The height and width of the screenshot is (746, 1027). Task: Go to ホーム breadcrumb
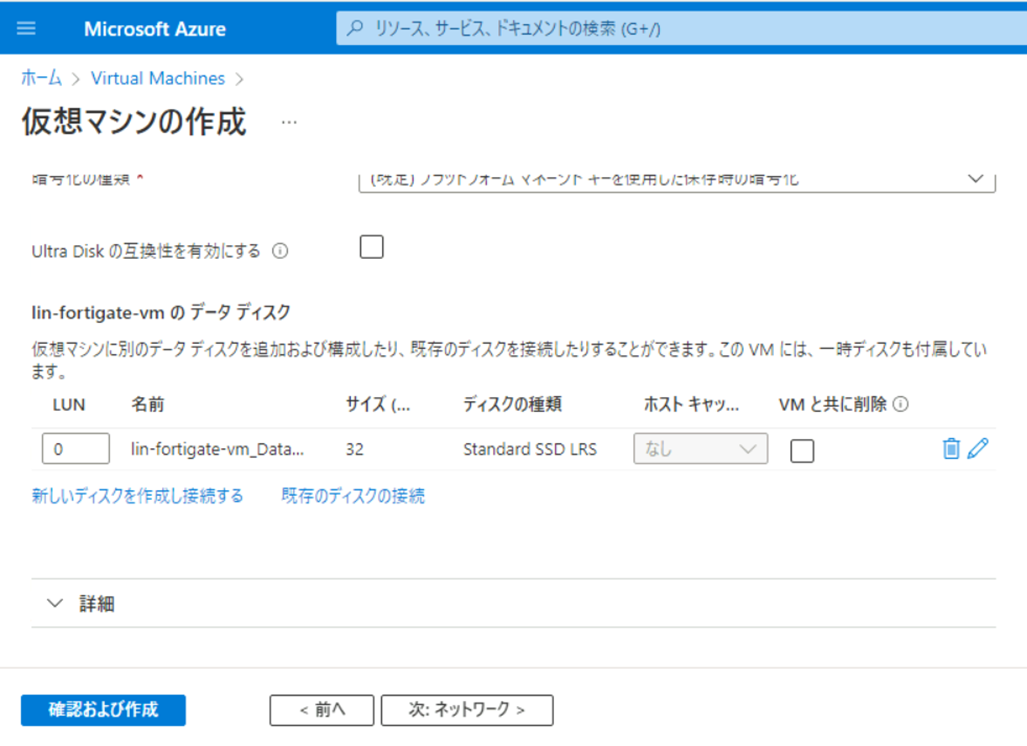coord(41,78)
